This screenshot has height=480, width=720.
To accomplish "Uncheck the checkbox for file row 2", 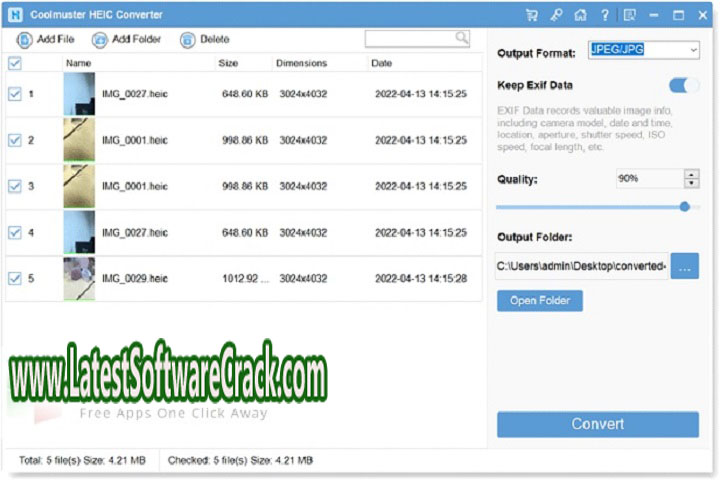I will [15, 140].
